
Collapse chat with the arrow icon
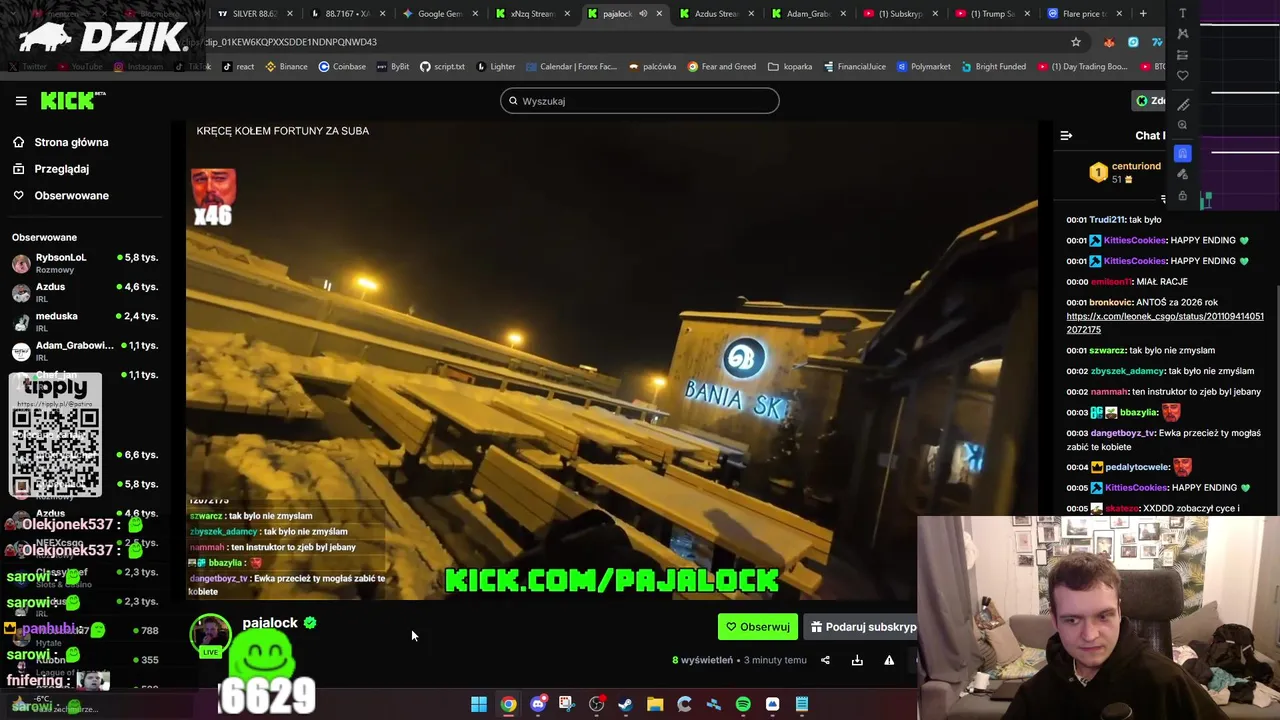pyautogui.click(x=1066, y=136)
